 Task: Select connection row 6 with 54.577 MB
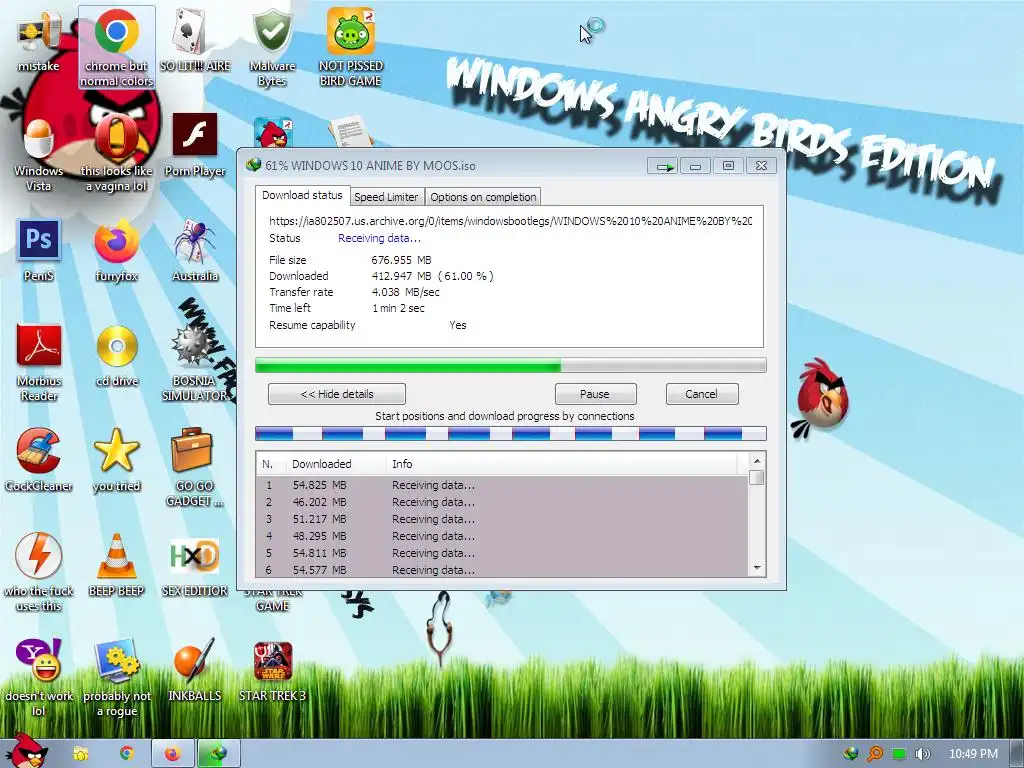click(502, 569)
